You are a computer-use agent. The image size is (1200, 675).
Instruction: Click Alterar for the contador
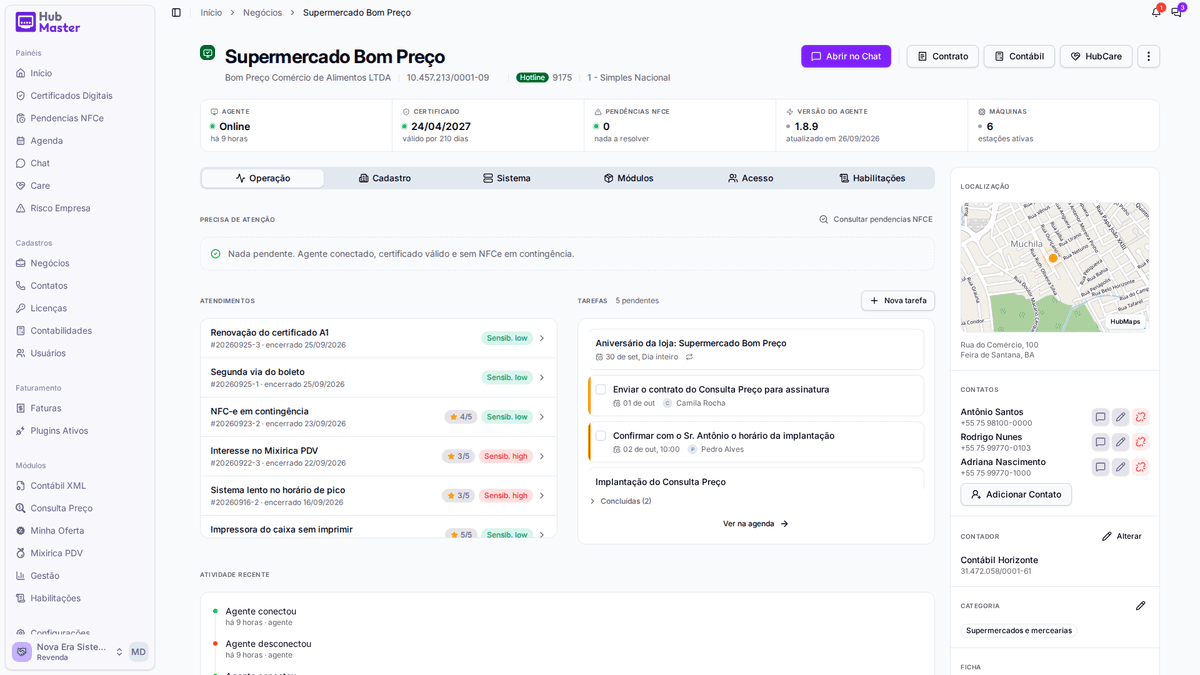(1122, 536)
